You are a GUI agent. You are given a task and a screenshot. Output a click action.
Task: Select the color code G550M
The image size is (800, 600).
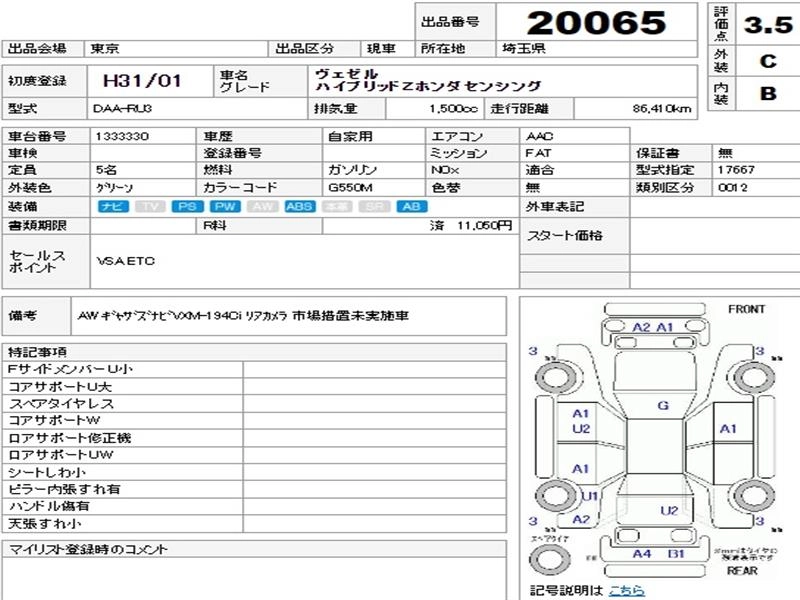(350, 188)
